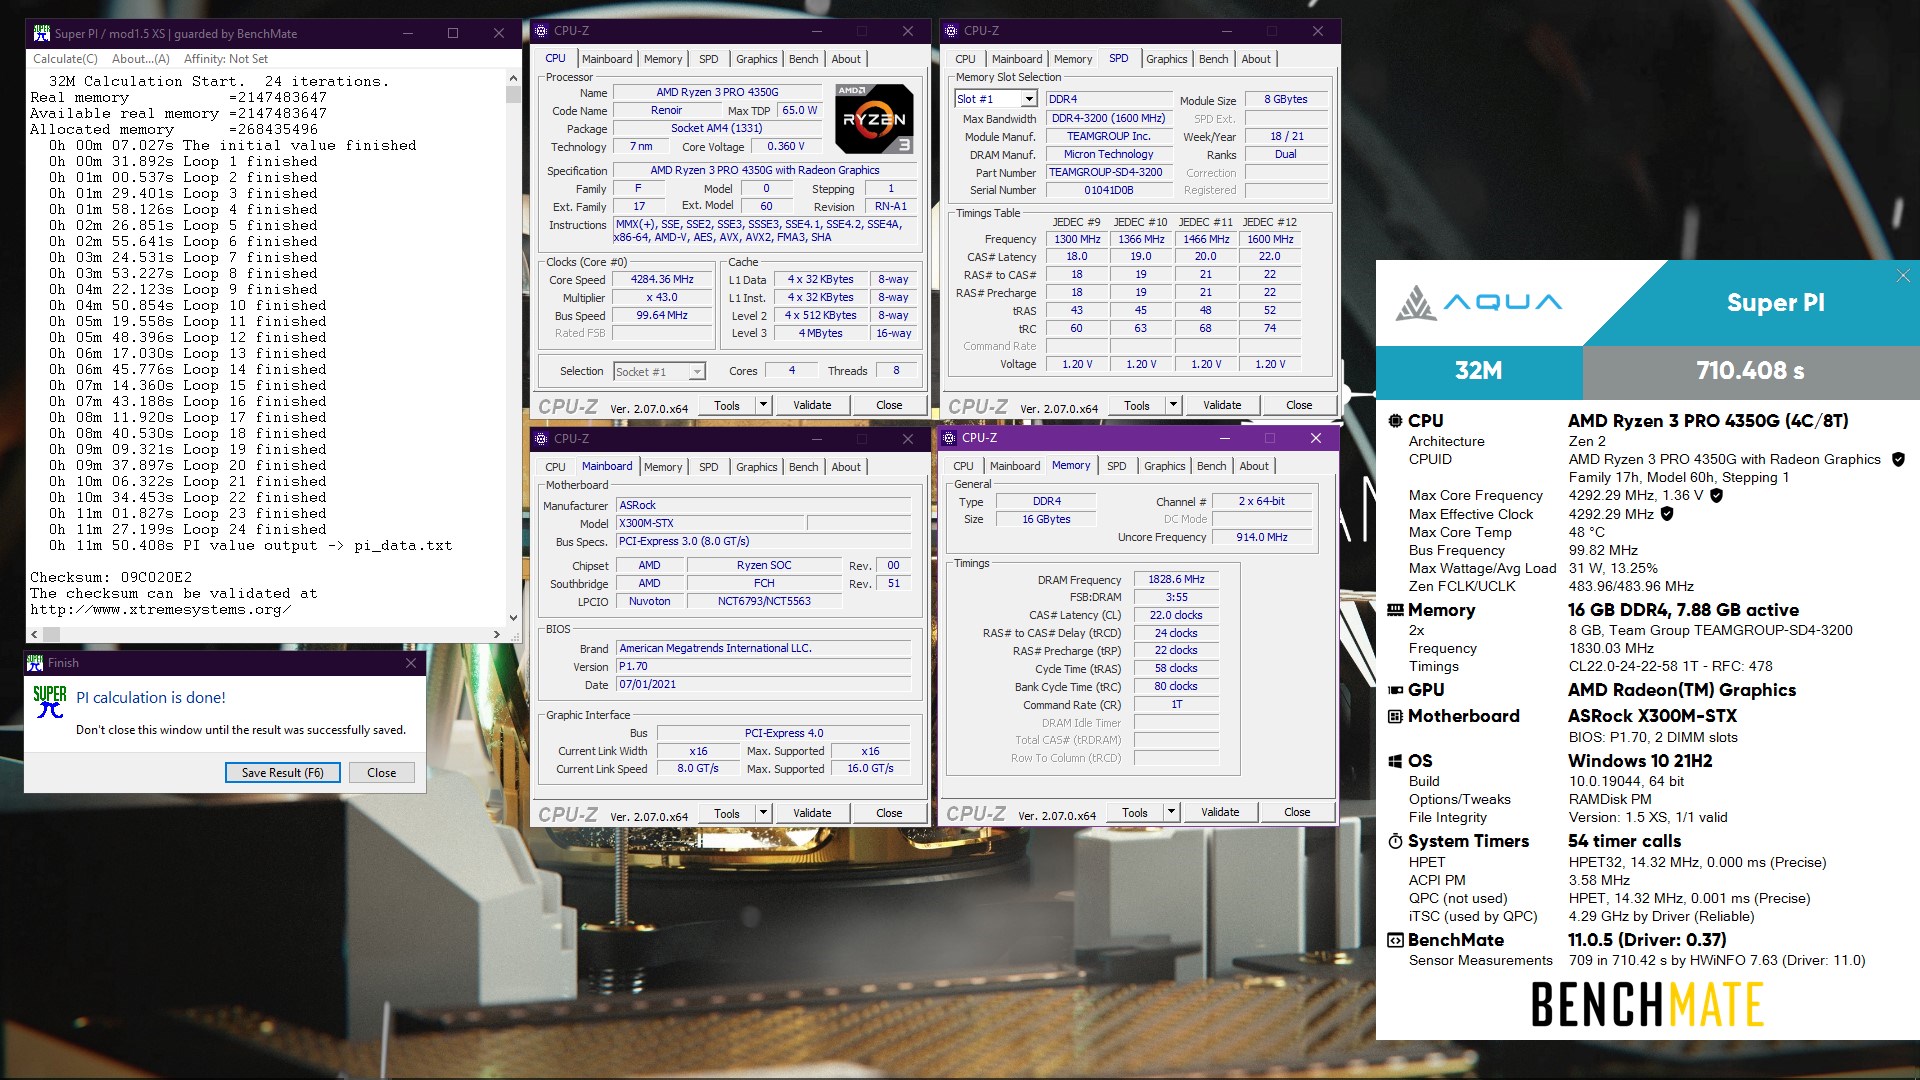Click Close button in Finish dialog
1920x1080 pixels.
point(381,773)
